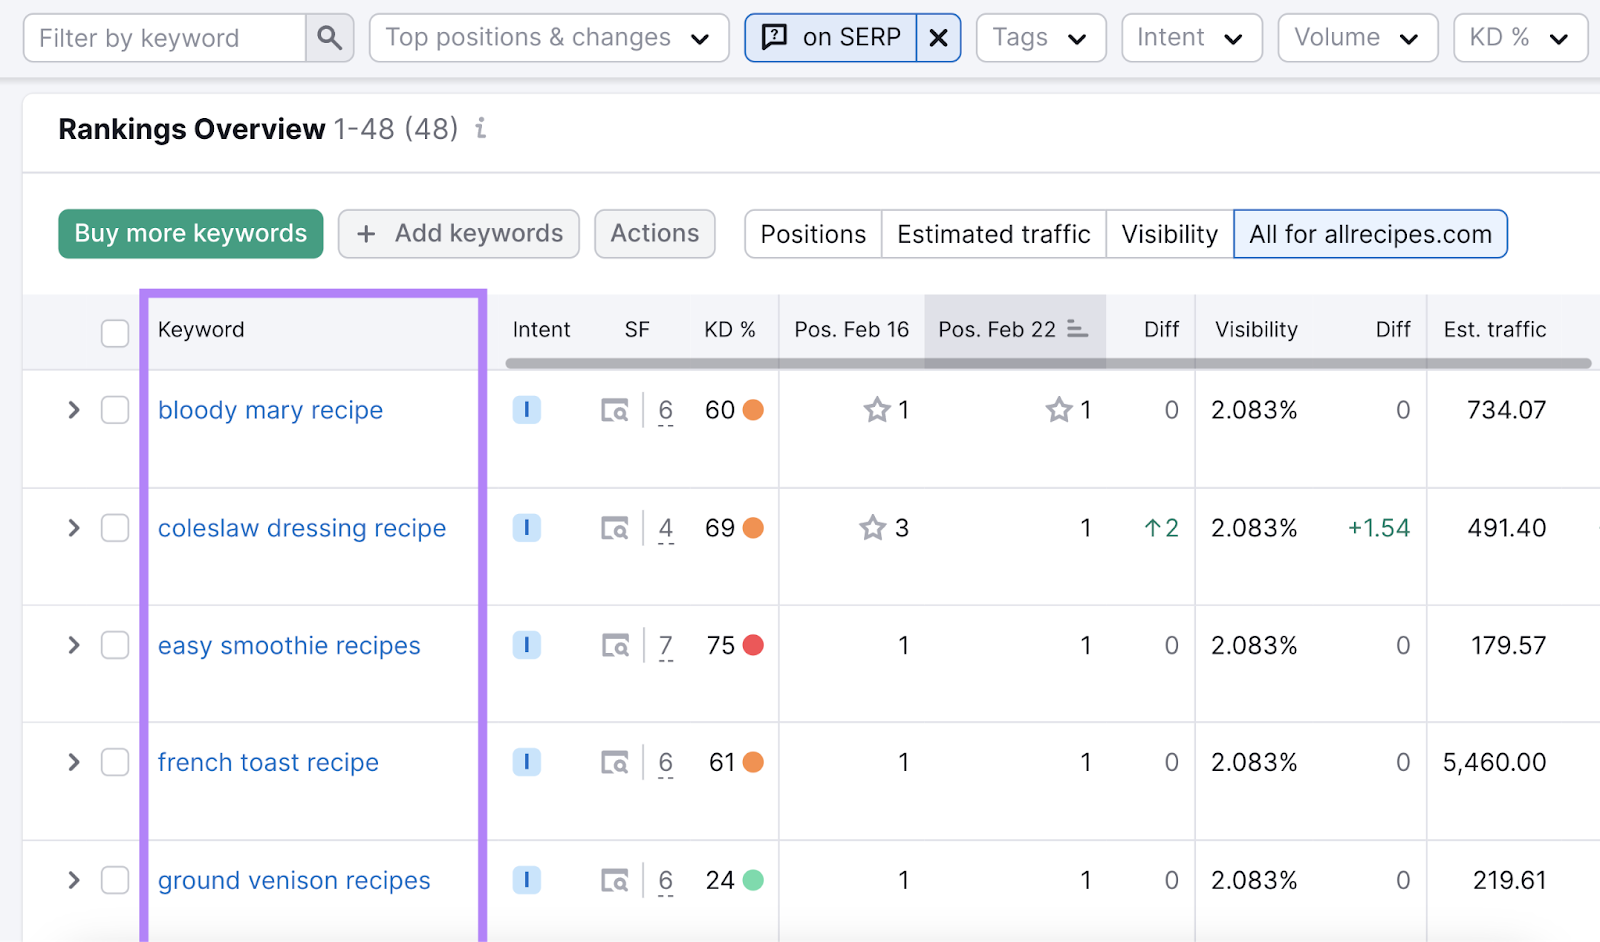Image resolution: width=1600 pixels, height=942 pixels.
Task: Check the row checkbox for easy smoothie recipes
Action: point(115,645)
